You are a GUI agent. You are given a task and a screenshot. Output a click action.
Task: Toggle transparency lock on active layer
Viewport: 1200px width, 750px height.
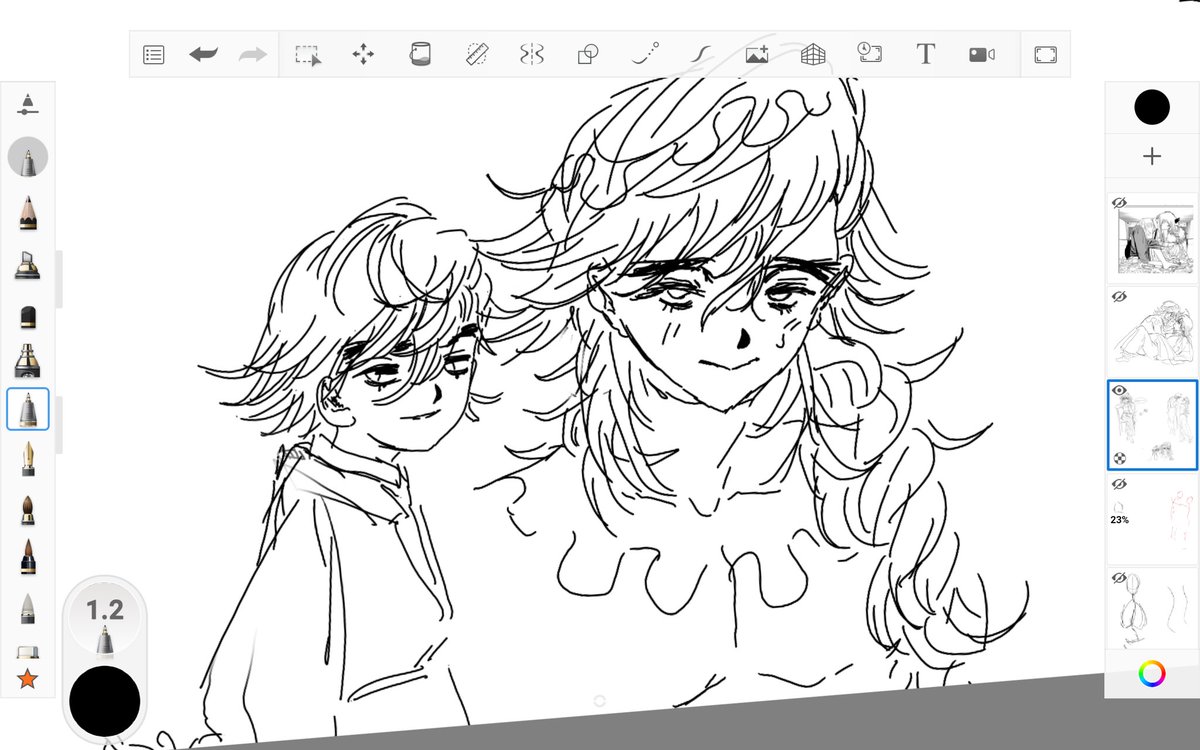coord(1120,458)
